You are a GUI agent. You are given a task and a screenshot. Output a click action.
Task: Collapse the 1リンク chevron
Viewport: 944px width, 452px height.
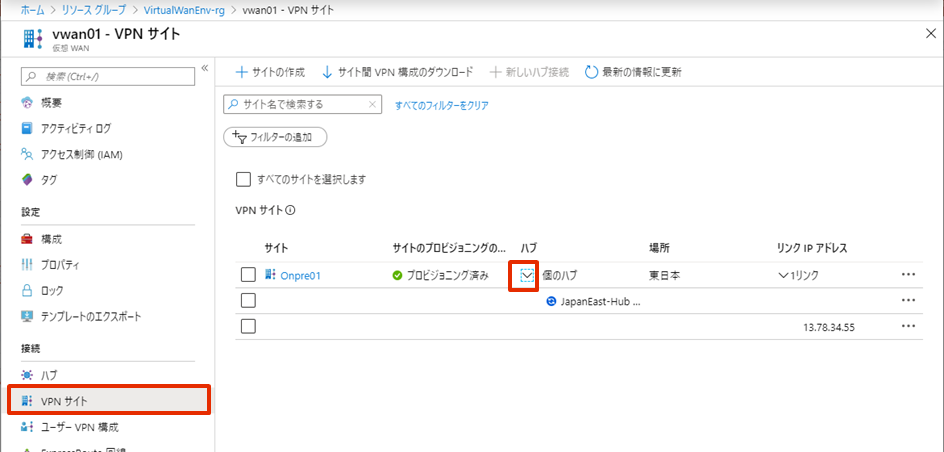[783, 276]
